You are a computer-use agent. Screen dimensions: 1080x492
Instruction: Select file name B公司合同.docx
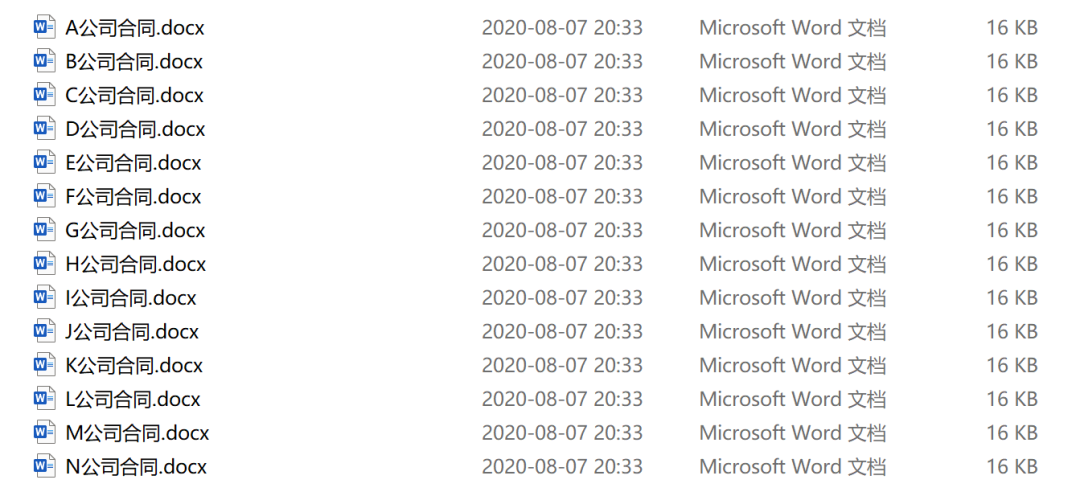(134, 61)
